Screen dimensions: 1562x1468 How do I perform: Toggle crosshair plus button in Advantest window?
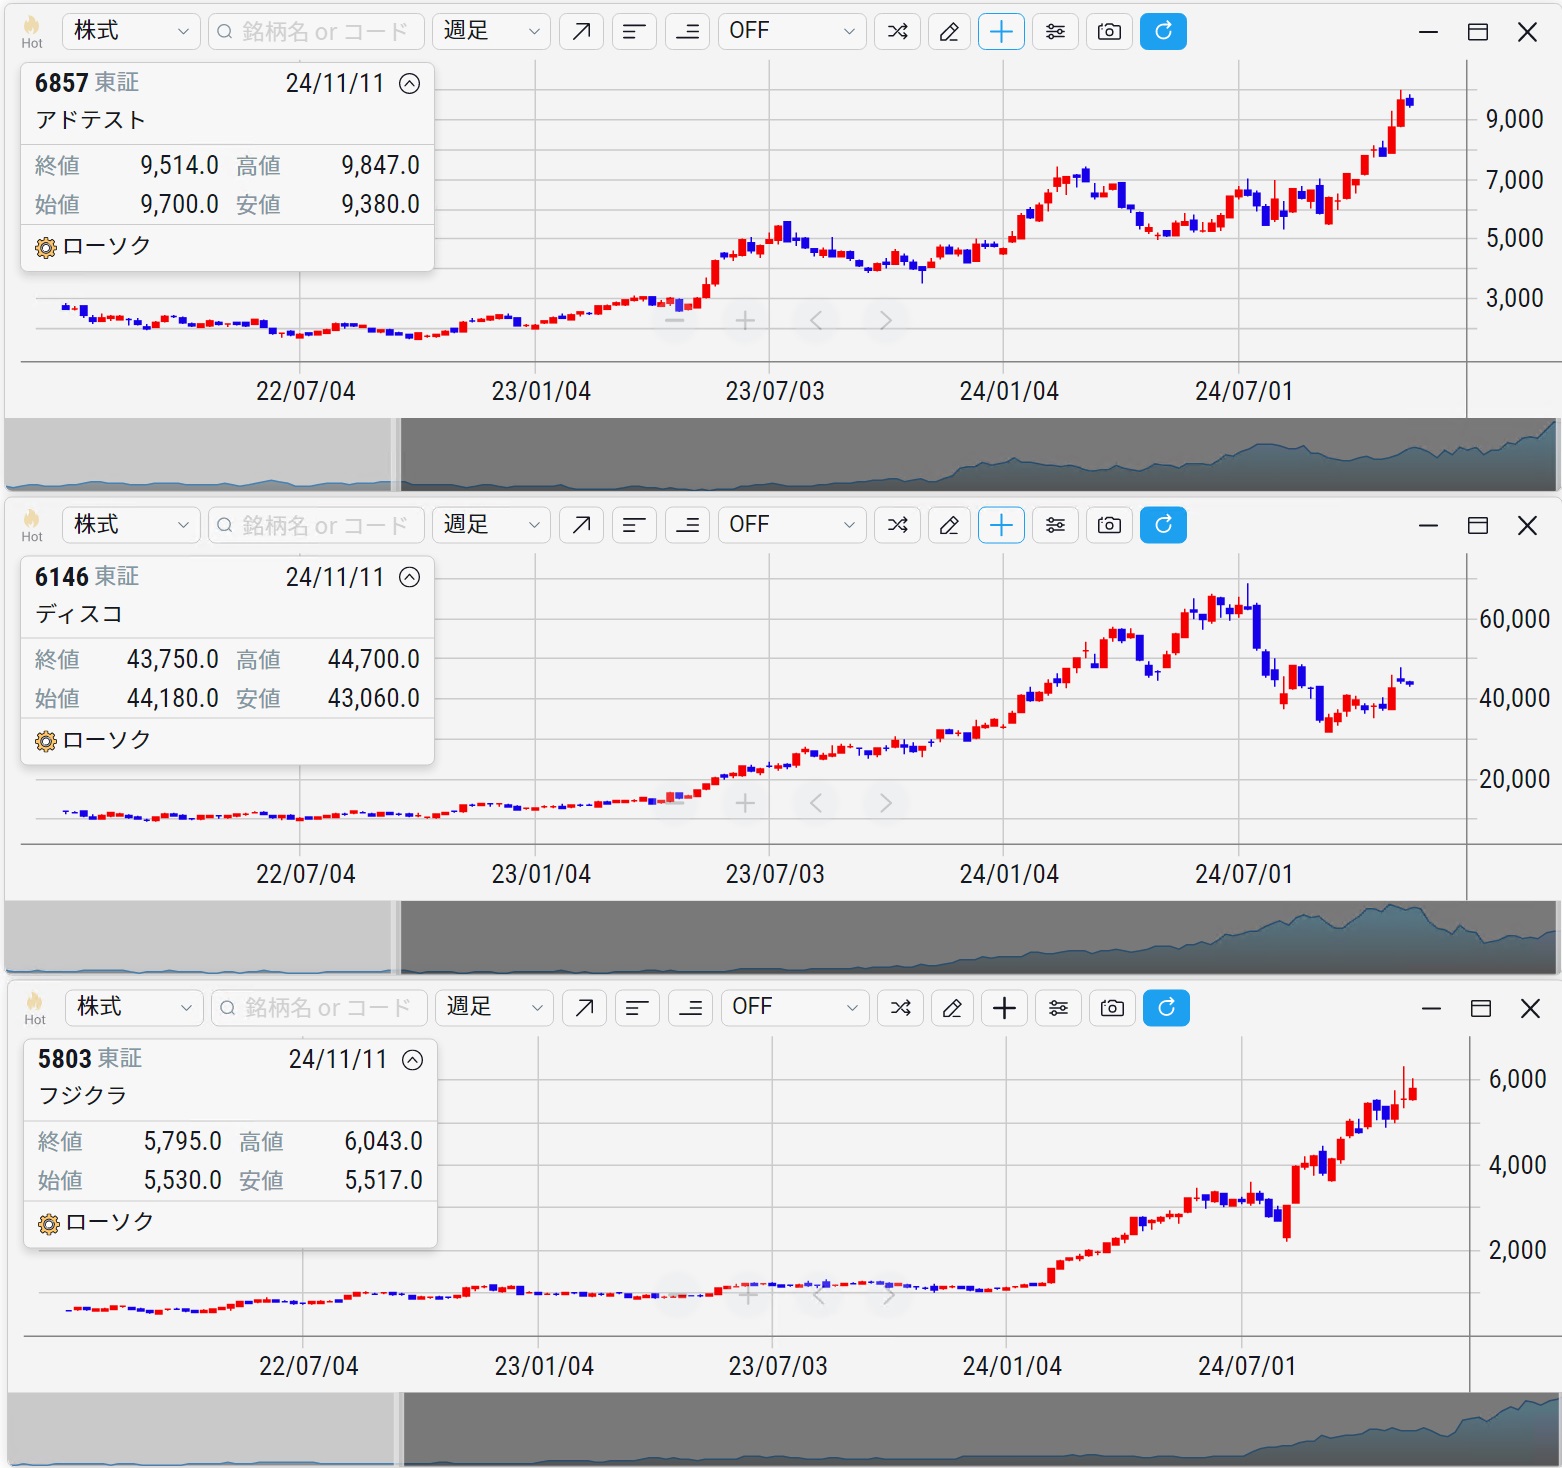click(x=1001, y=31)
